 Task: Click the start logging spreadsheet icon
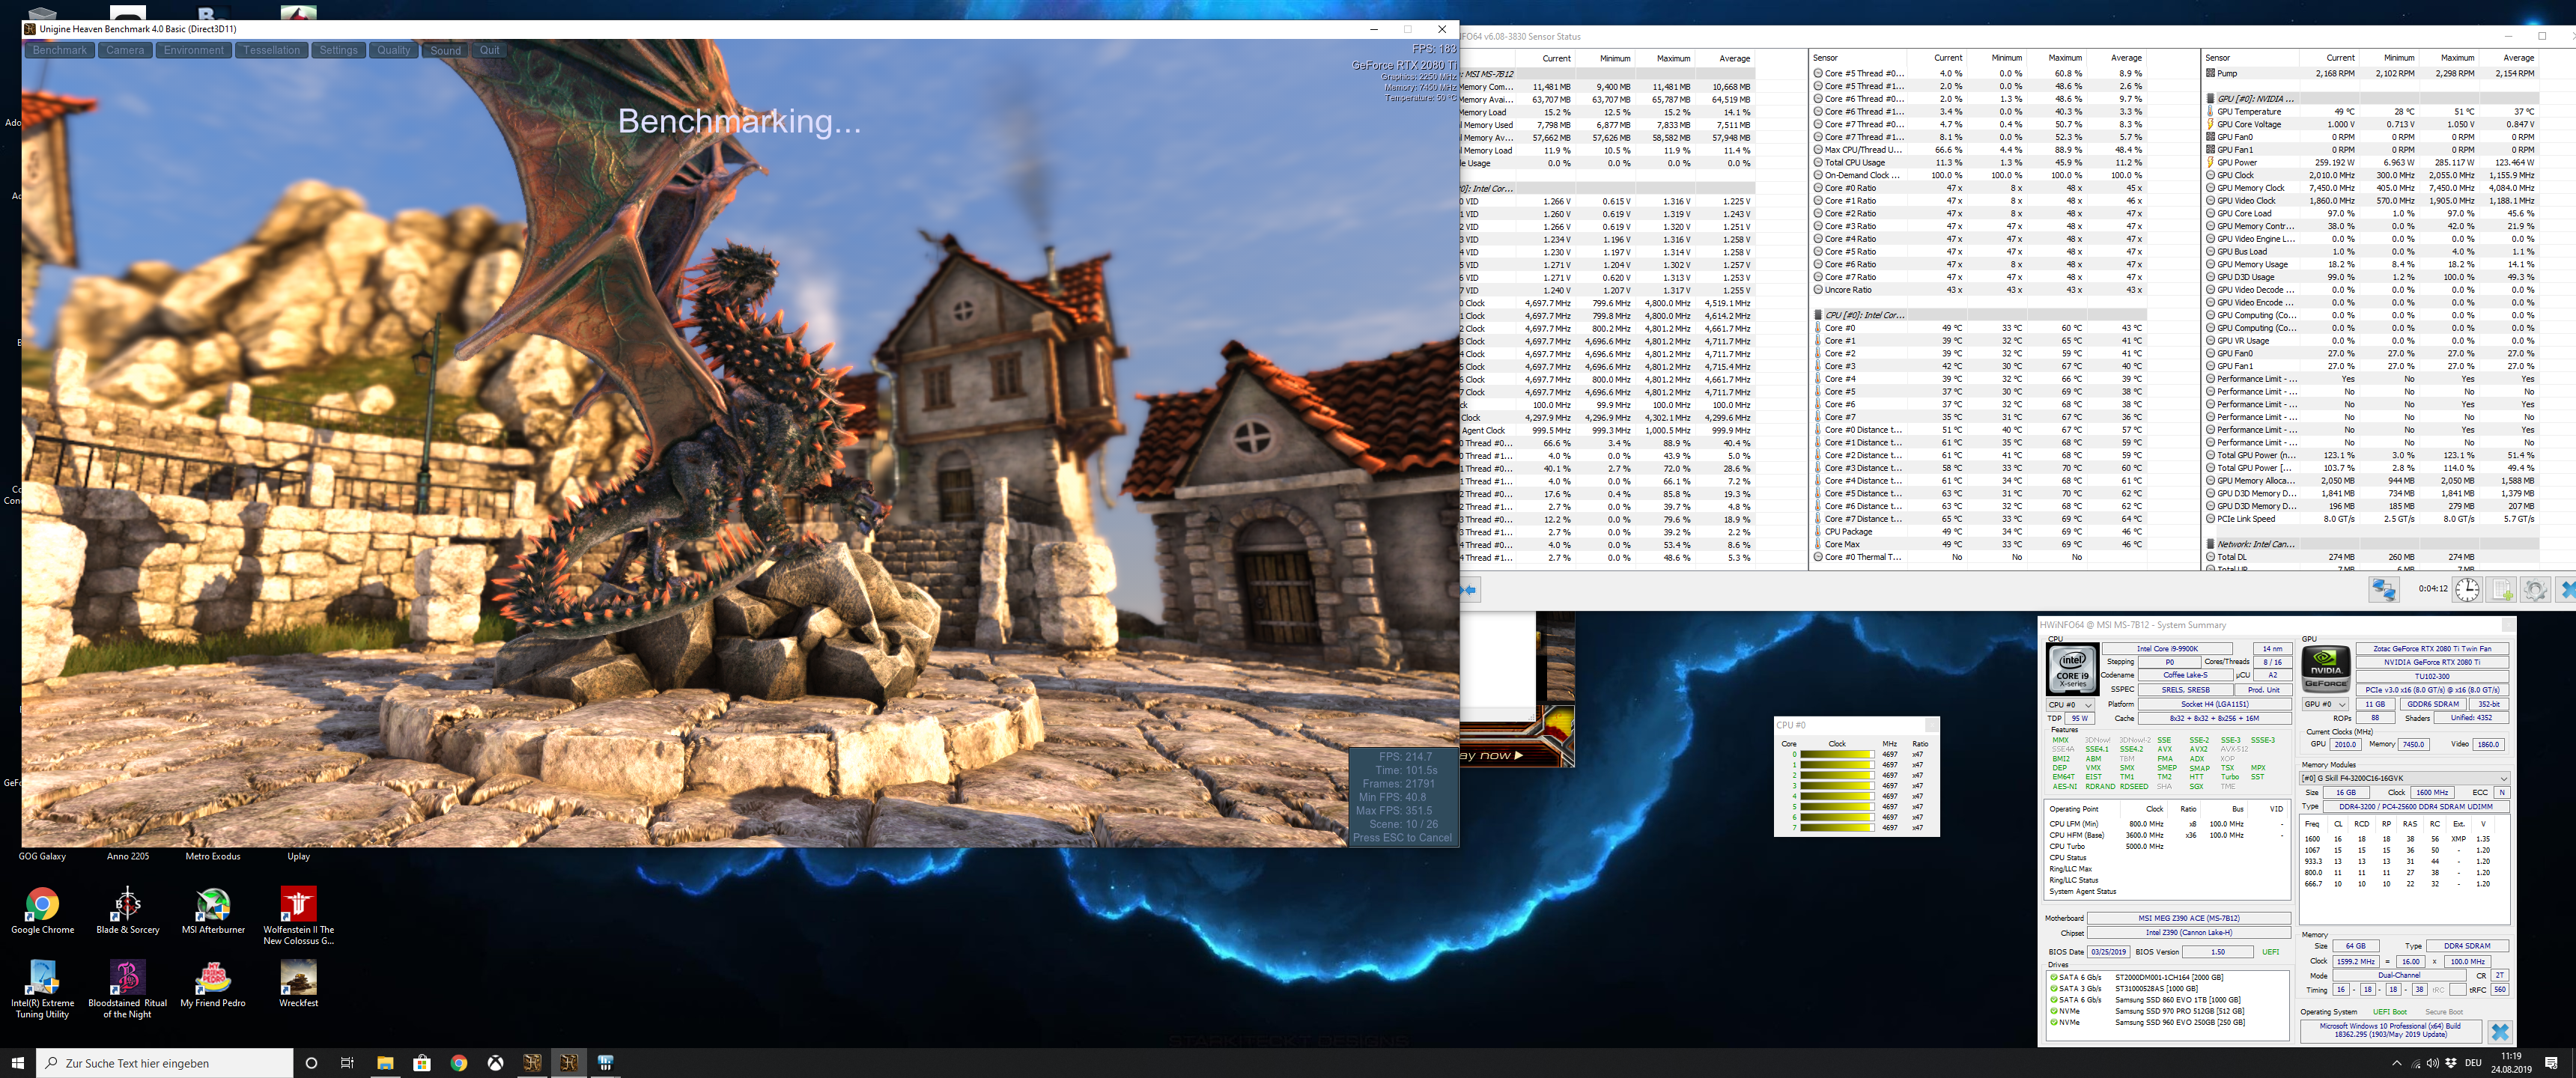pos(2501,590)
